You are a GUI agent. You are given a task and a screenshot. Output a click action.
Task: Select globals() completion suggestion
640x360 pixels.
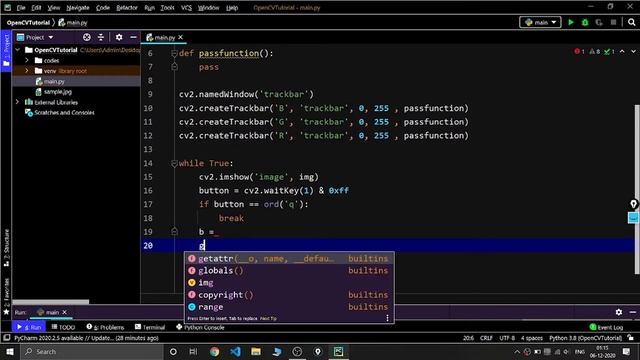pyautogui.click(x=289, y=271)
